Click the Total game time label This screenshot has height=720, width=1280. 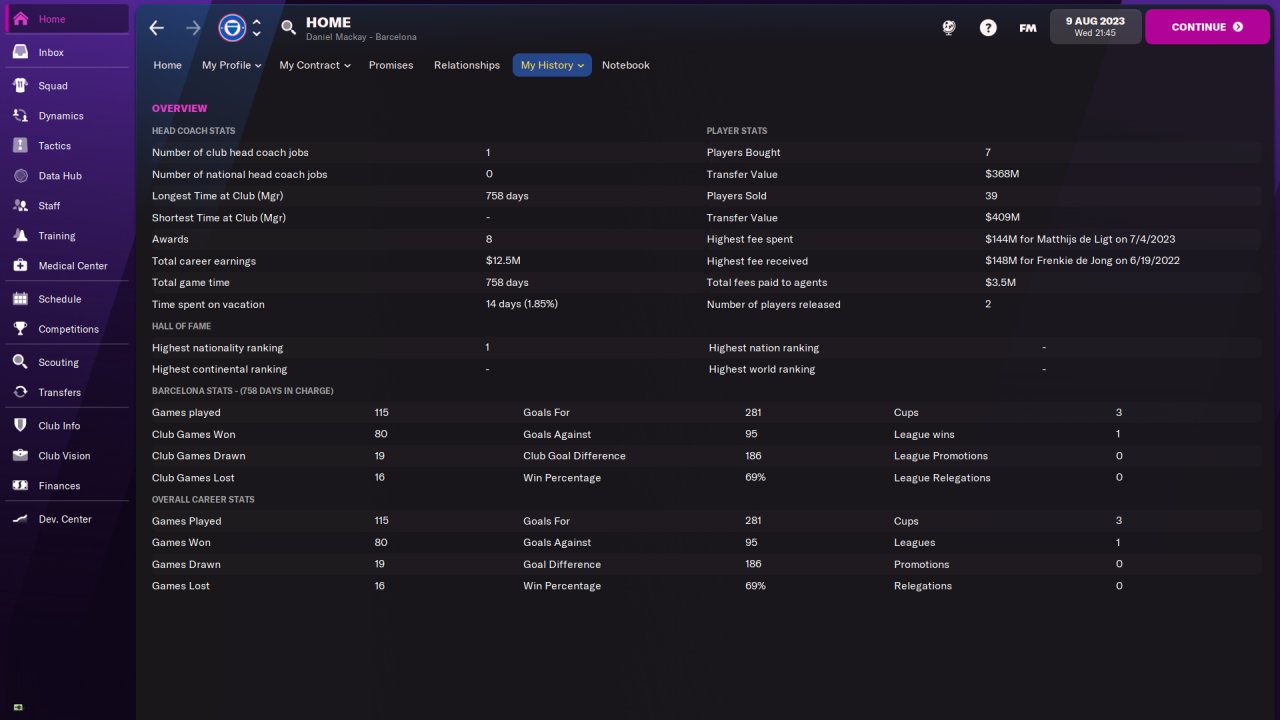coord(191,283)
